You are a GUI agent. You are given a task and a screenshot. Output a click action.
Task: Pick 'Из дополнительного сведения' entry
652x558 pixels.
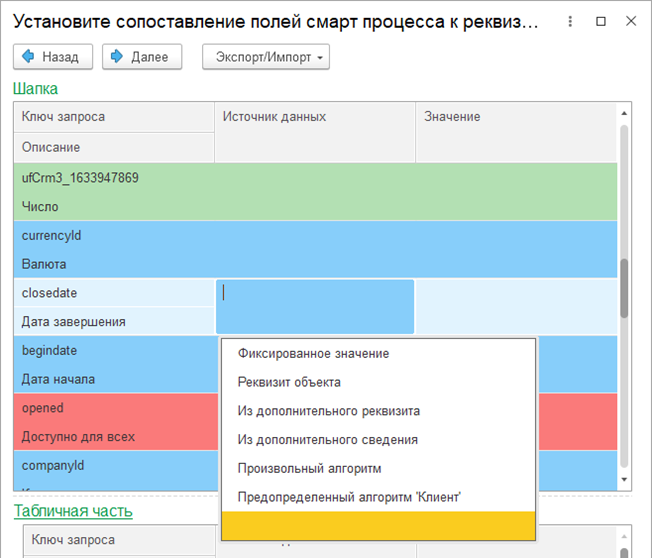pos(327,439)
